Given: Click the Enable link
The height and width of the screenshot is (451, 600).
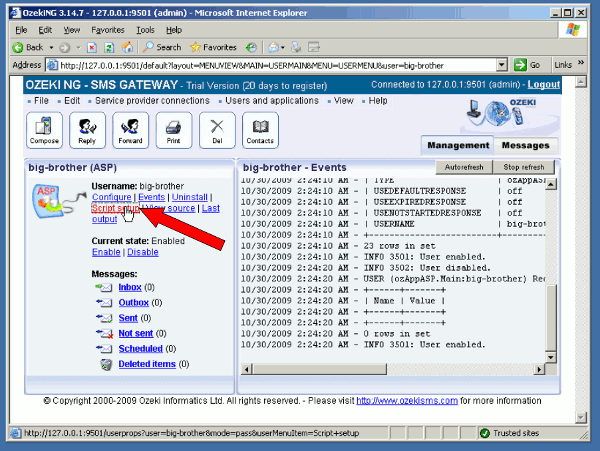Looking at the screenshot, I should tap(106, 252).
